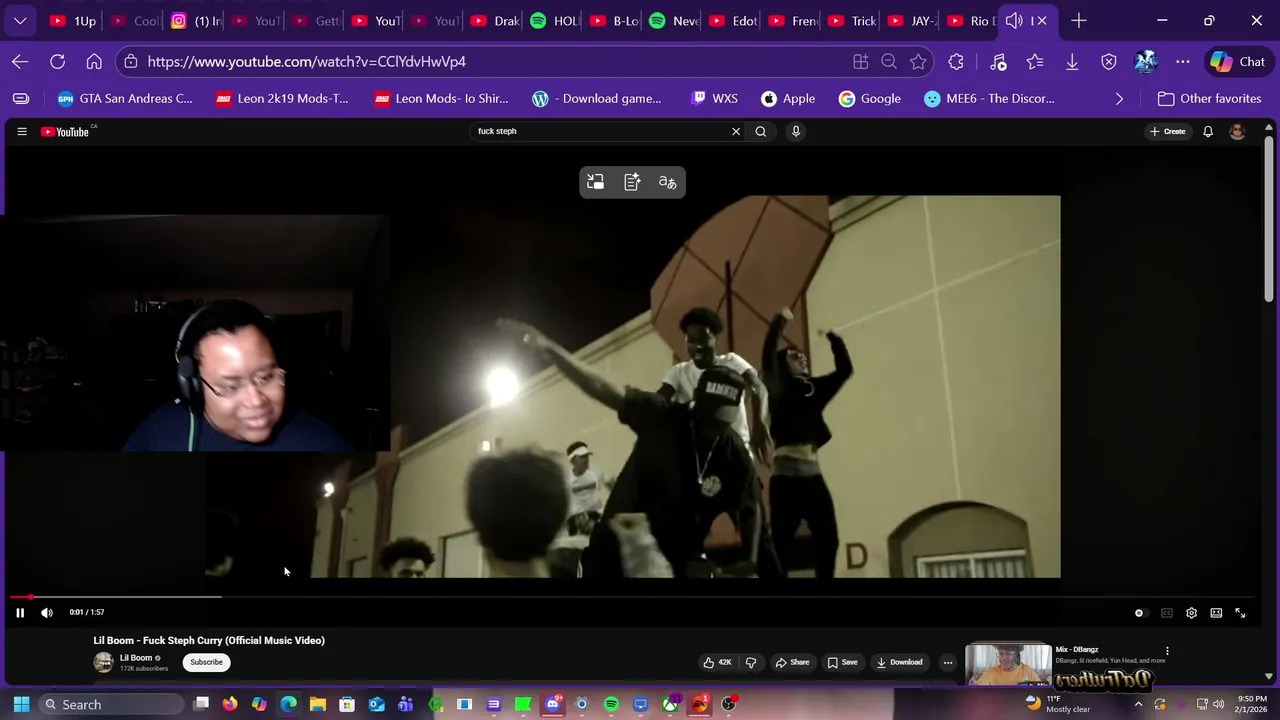Refresh the current page

(x=58, y=62)
